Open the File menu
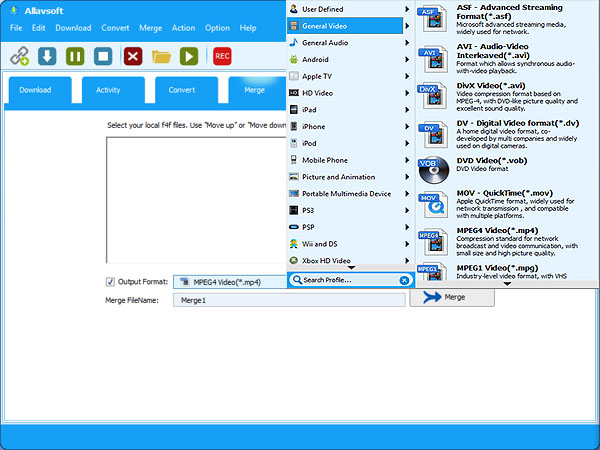The image size is (600, 450). [16, 28]
